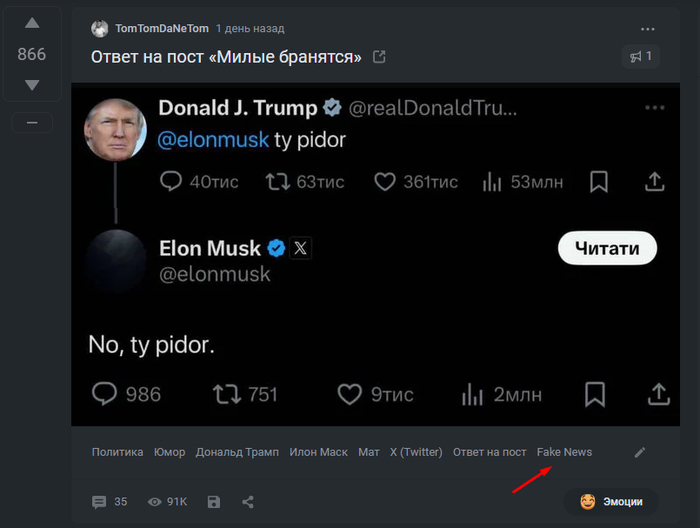The image size is (700, 528).
Task: Click the post title «Милые бранятся»
Action: click(226, 57)
